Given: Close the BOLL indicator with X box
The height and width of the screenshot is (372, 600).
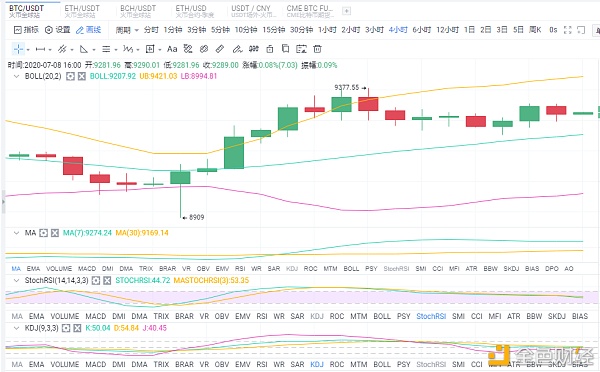Looking at the screenshot, I should tap(82, 76).
